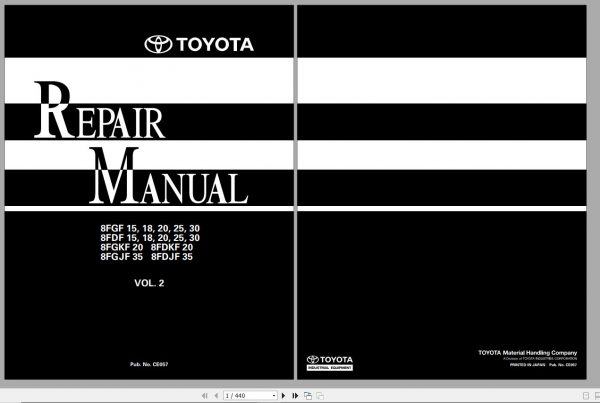Click the '8FDF 15, 18, 20, 25, 30' model line
The image size is (600, 403).
coord(150,238)
